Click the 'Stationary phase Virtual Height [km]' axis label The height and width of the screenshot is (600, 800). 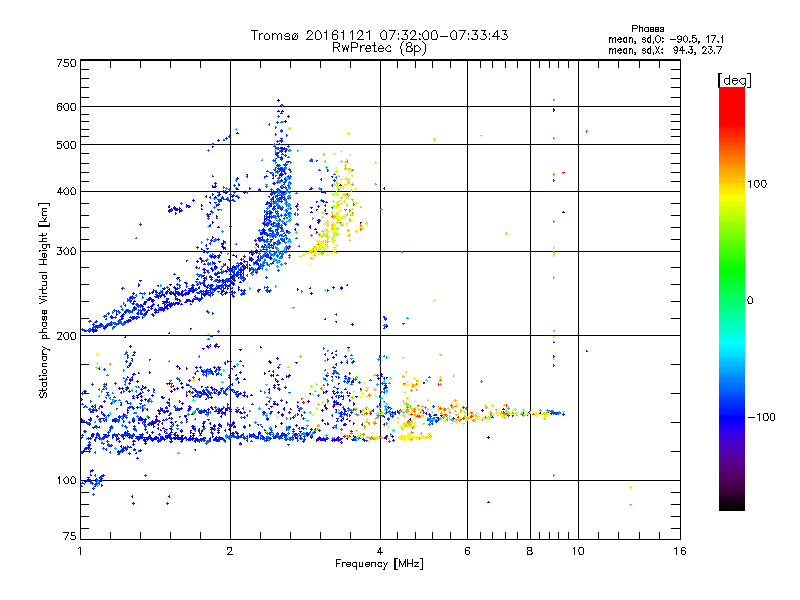[x=44, y=300]
